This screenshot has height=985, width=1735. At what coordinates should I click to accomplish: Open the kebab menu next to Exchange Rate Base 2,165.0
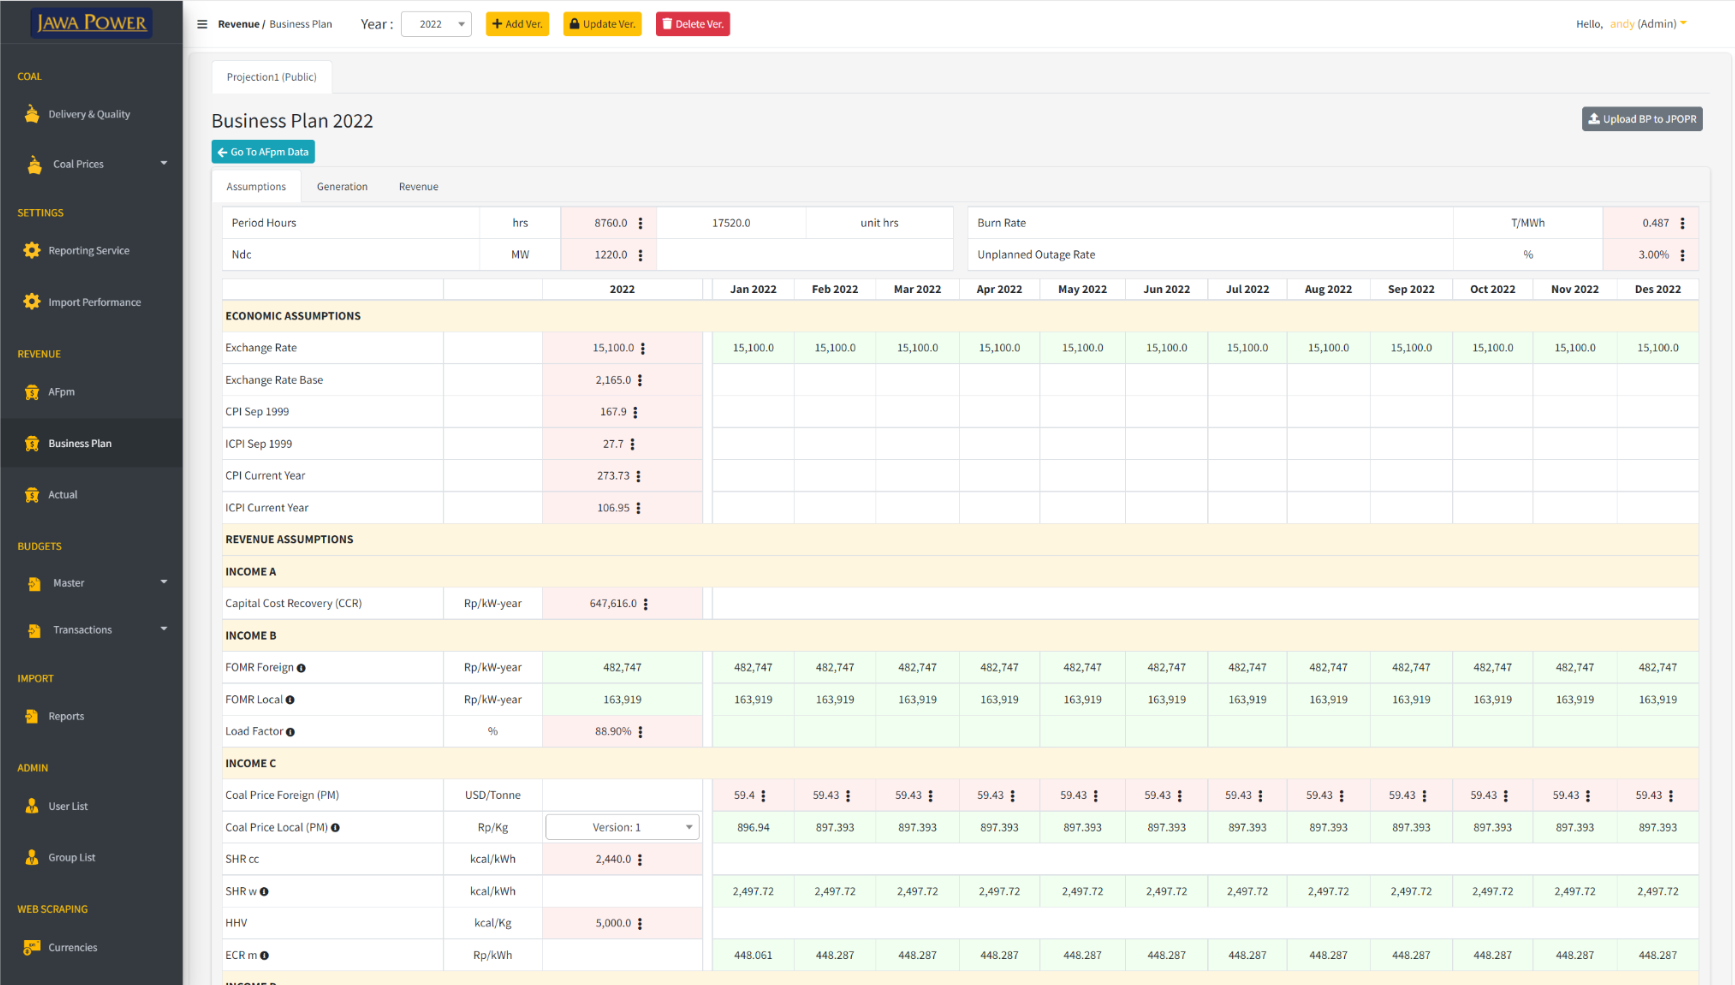coord(640,380)
